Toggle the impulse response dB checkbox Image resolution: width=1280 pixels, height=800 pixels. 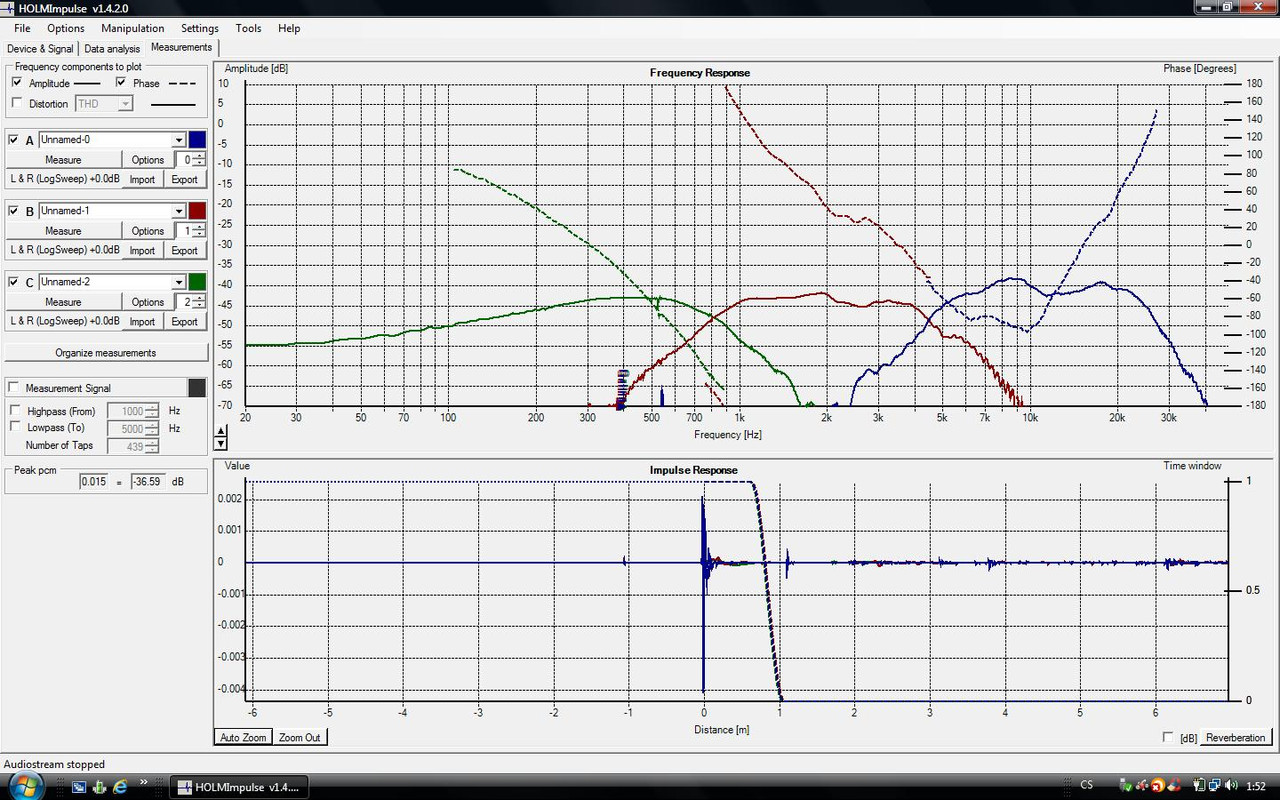coord(1169,737)
